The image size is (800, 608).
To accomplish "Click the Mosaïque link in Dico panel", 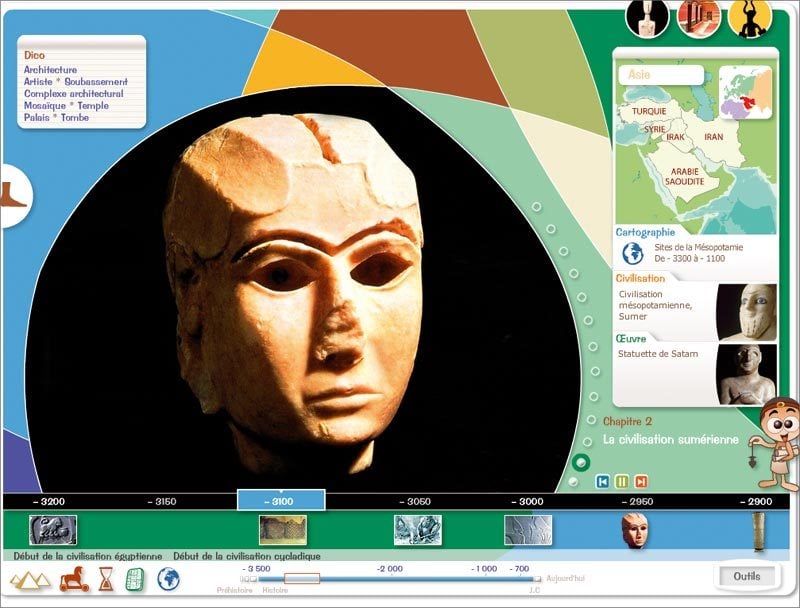I will point(45,105).
